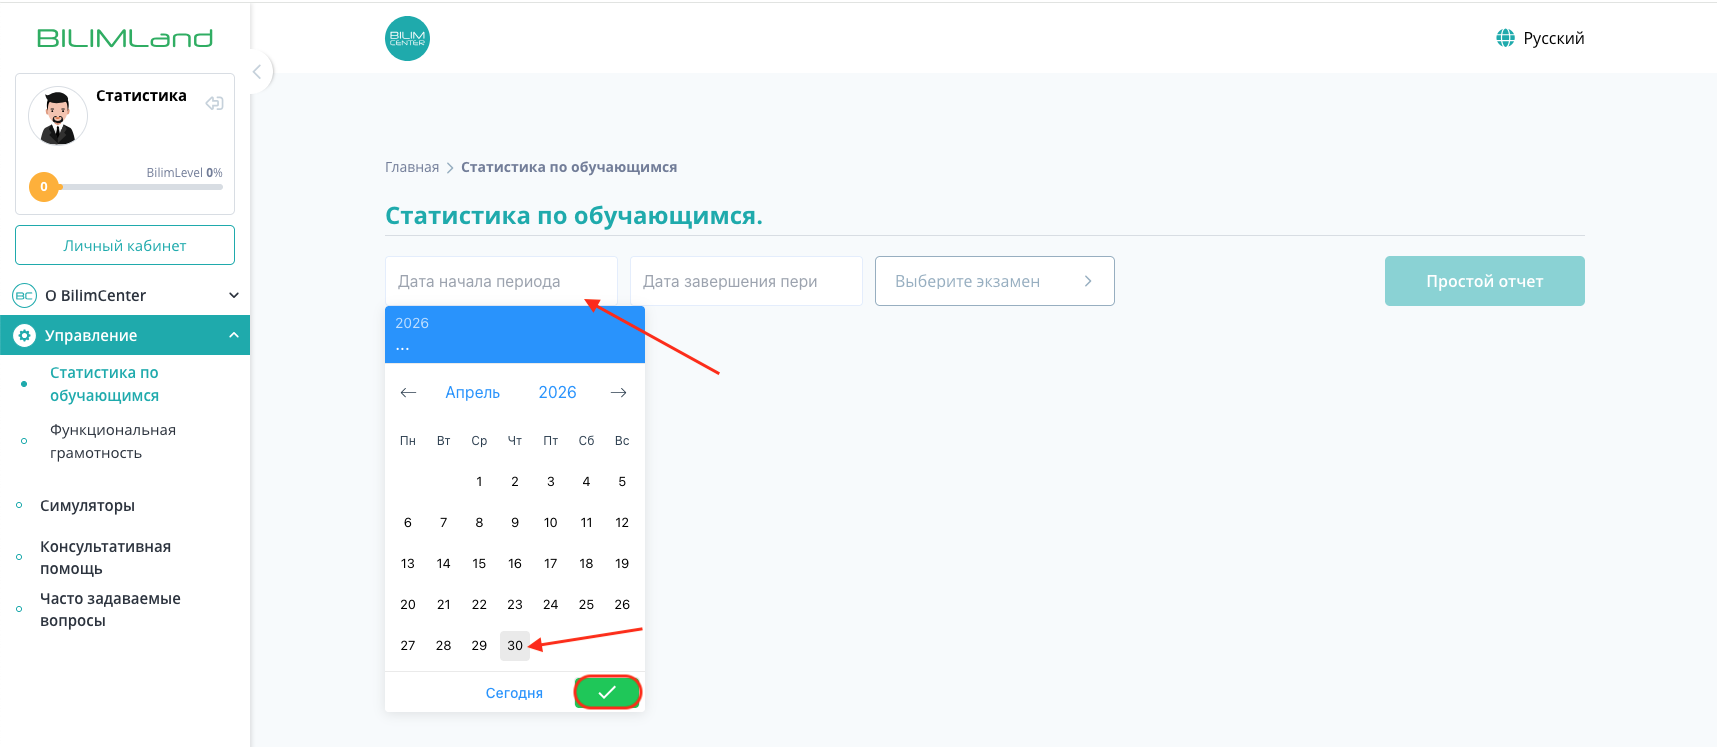The width and height of the screenshot is (1717, 747).
Task: Open Часто задаваемые вопросы menu item
Action: (110, 610)
